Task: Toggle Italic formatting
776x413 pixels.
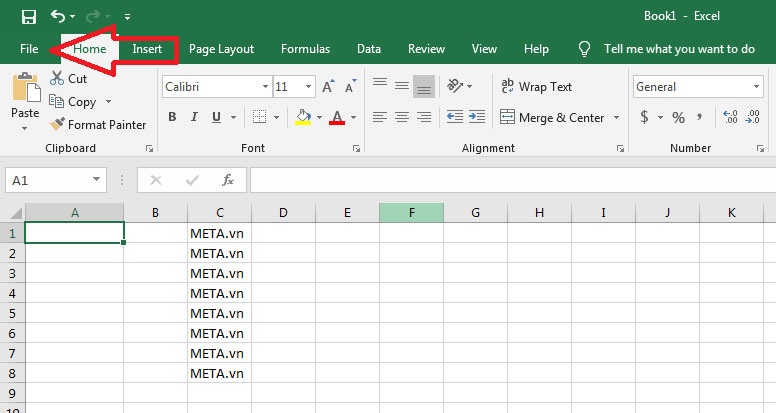Action: (x=194, y=117)
